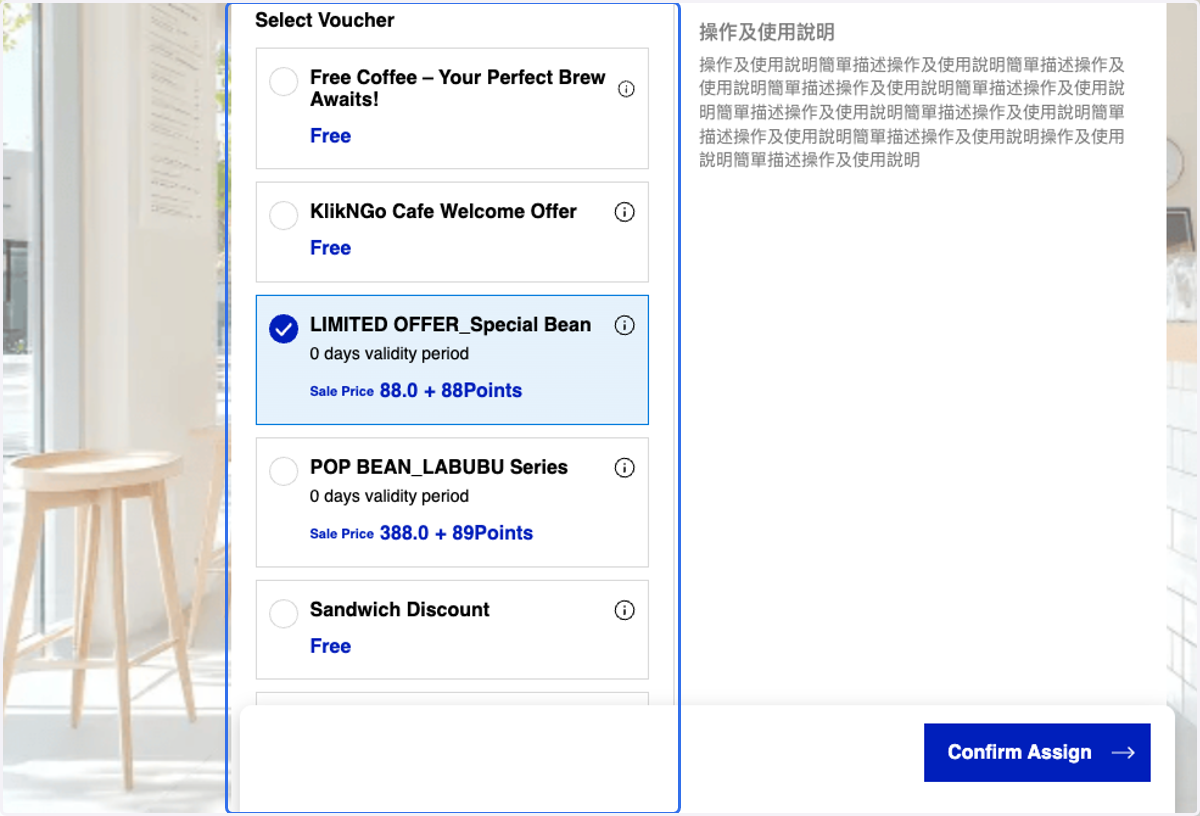Image resolution: width=1200 pixels, height=816 pixels.
Task: Open info icon for Sandwich Discount
Action: click(625, 610)
